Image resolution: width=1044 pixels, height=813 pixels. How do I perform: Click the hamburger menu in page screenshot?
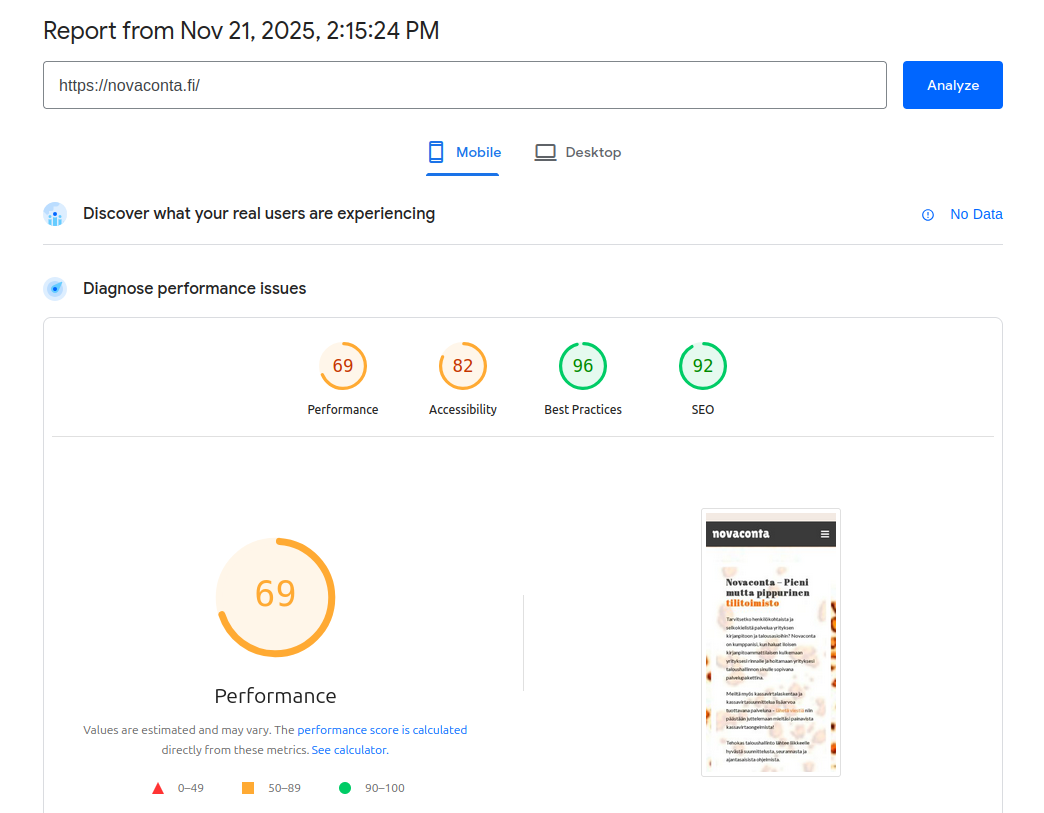click(x=825, y=534)
